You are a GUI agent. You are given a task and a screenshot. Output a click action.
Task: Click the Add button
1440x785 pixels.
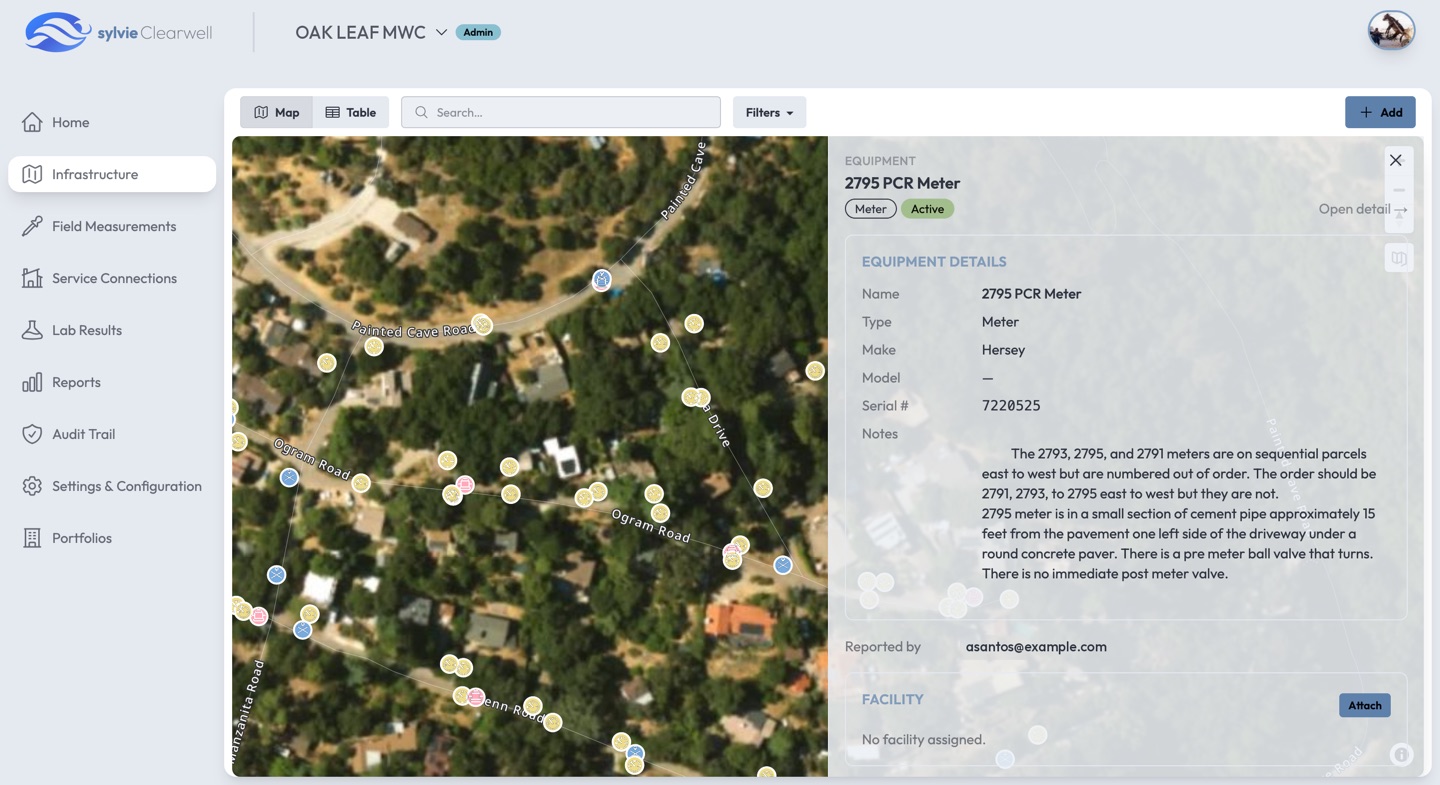point(1380,112)
